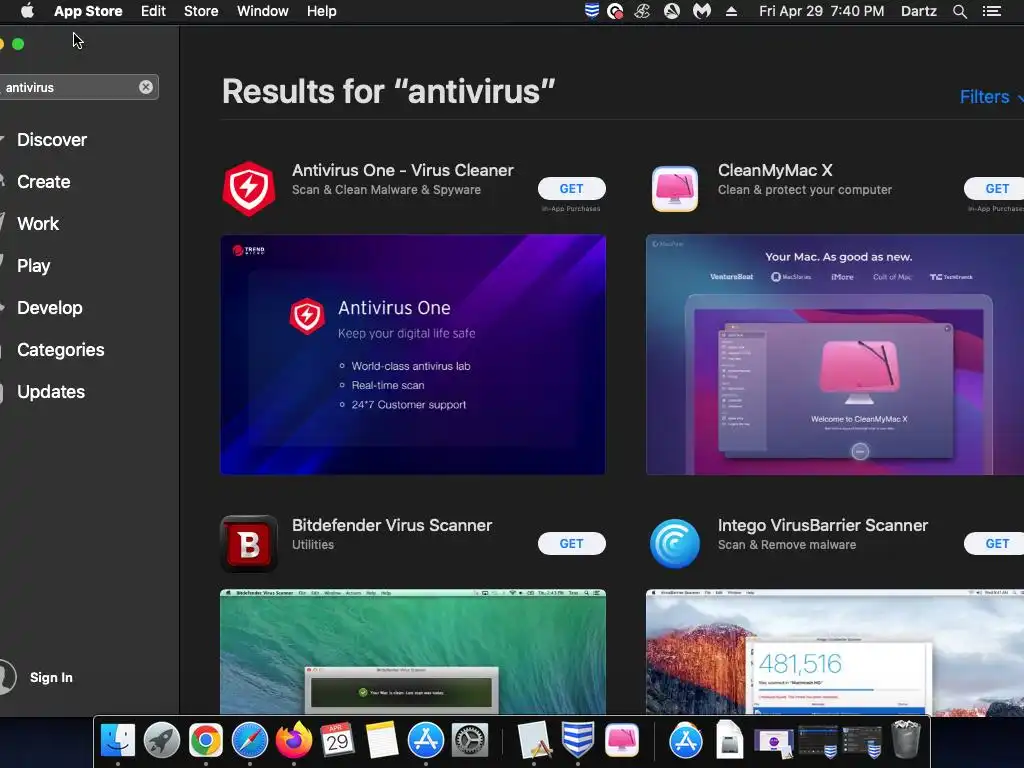Open Calendar showing Apr 29 in Dock

[x=337, y=741]
